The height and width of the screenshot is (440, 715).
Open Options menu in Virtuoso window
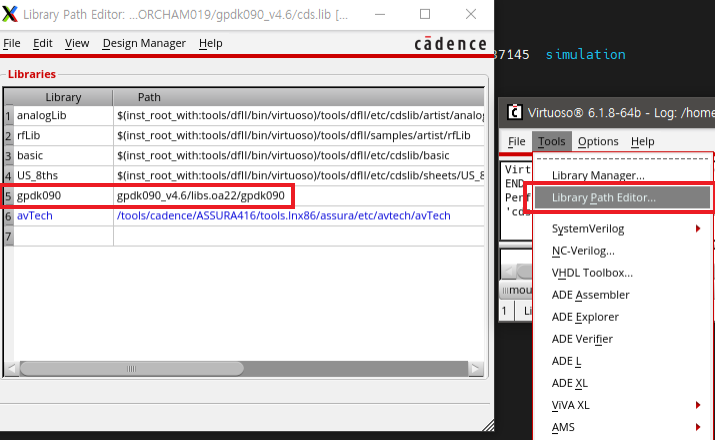pos(598,141)
